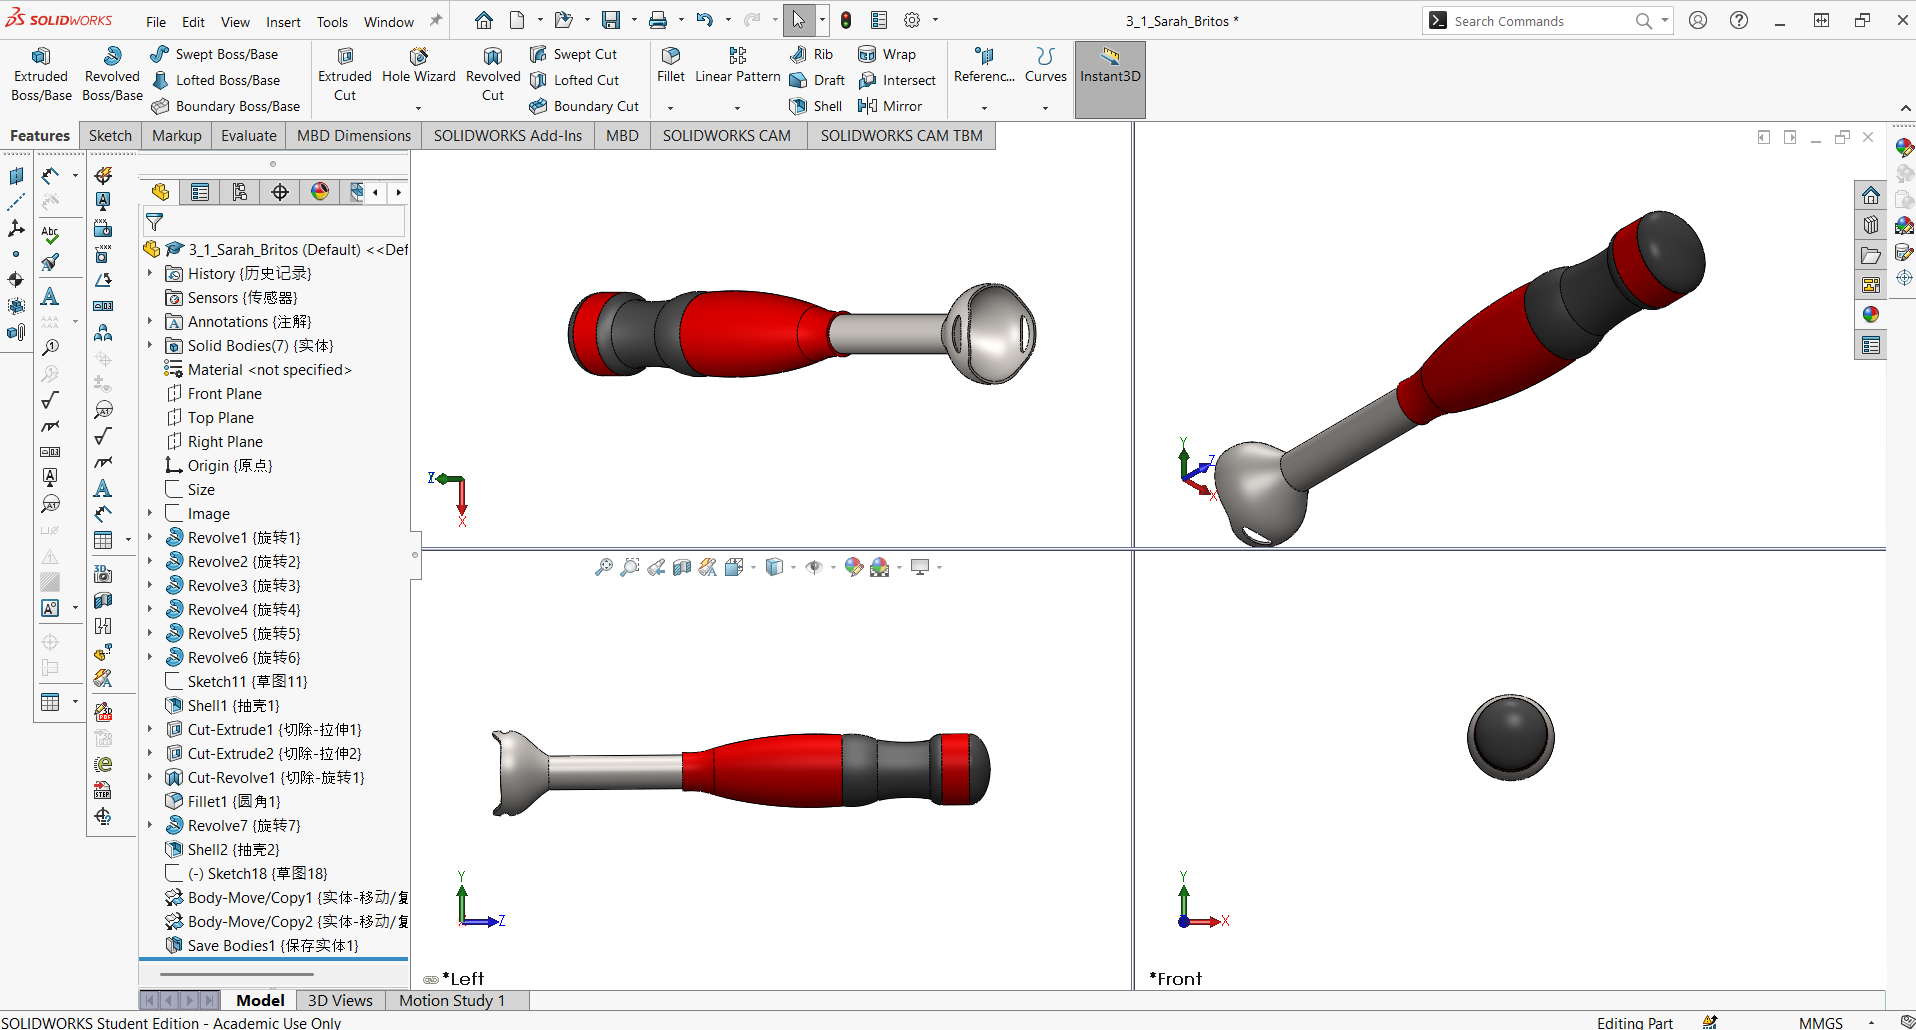This screenshot has height=1030, width=1916.
Task: Switch to the PropertyManager tab
Action: 200,192
